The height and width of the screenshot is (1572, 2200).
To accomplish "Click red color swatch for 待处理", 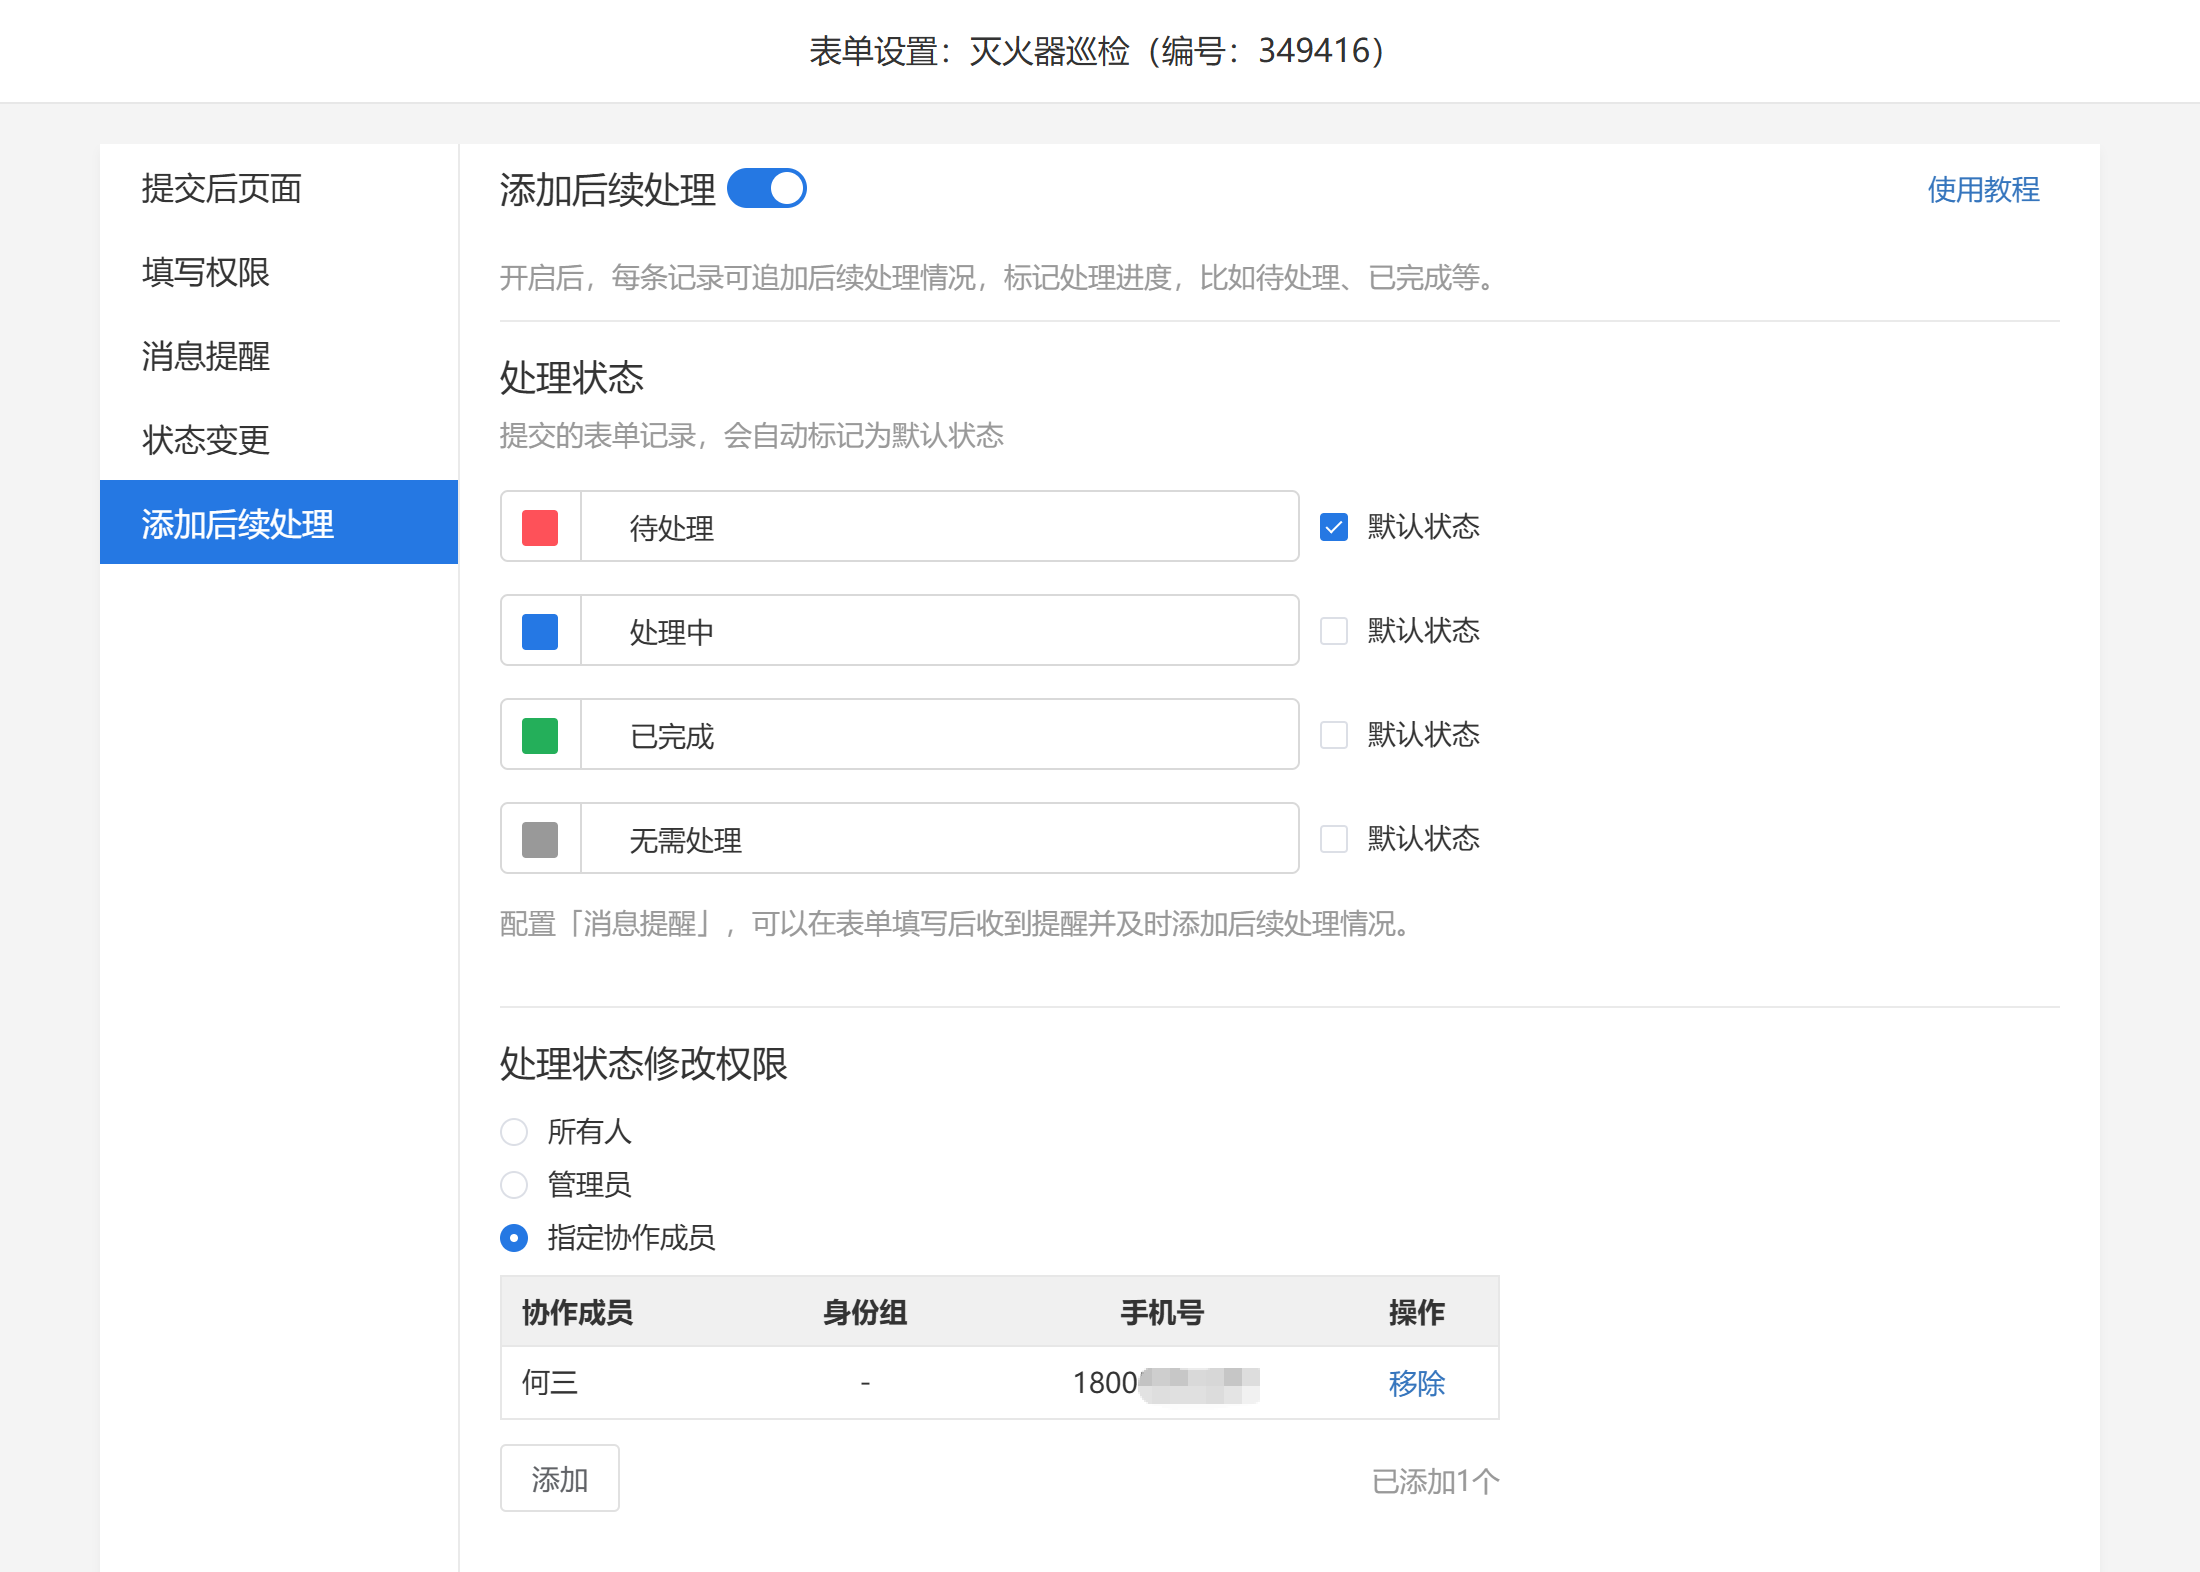I will (x=540, y=527).
